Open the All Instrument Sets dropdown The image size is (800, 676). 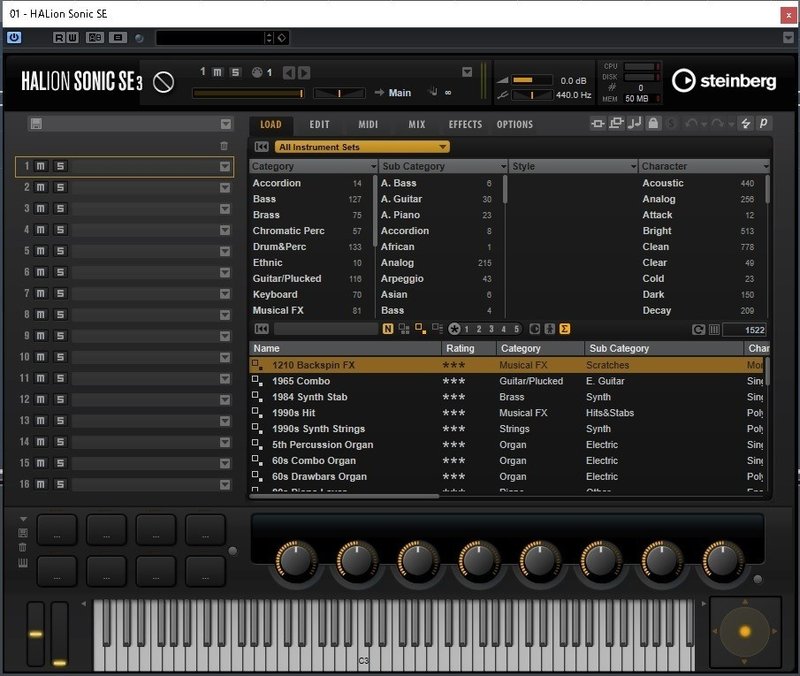(x=362, y=147)
